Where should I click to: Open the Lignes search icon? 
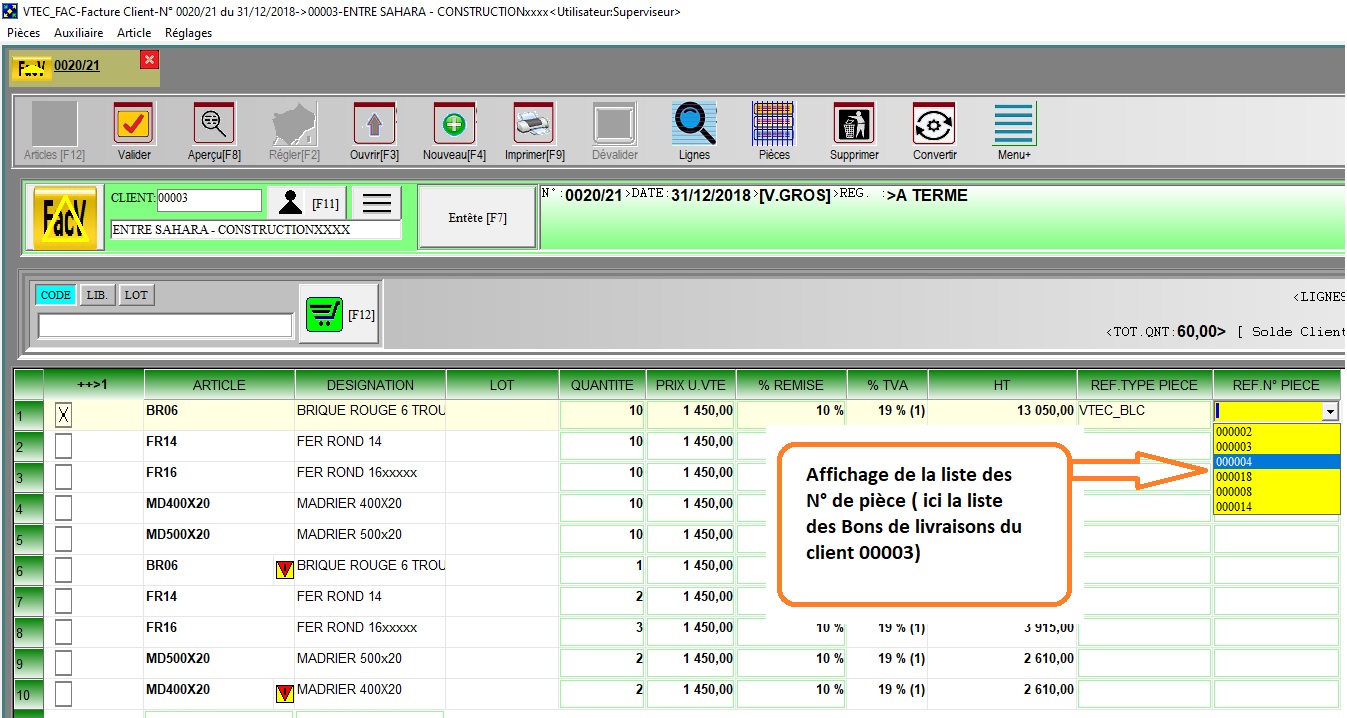(x=694, y=124)
